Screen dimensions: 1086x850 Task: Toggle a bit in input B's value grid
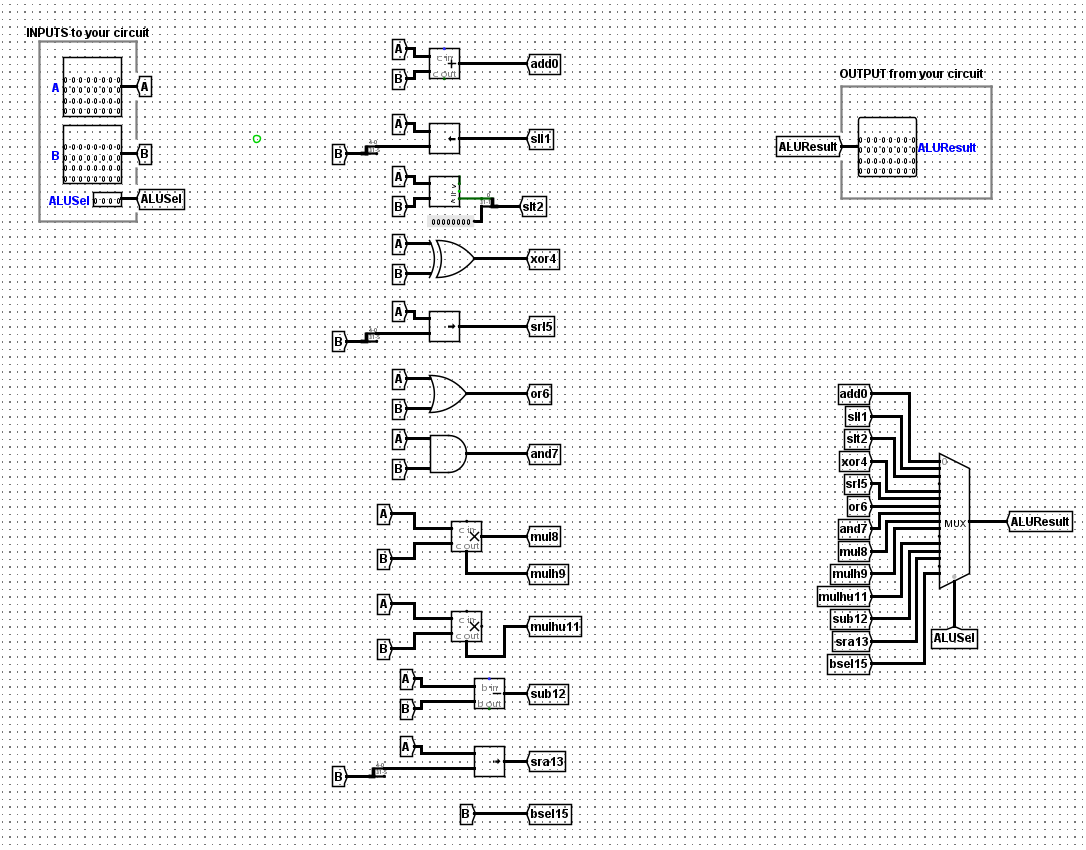point(90,155)
